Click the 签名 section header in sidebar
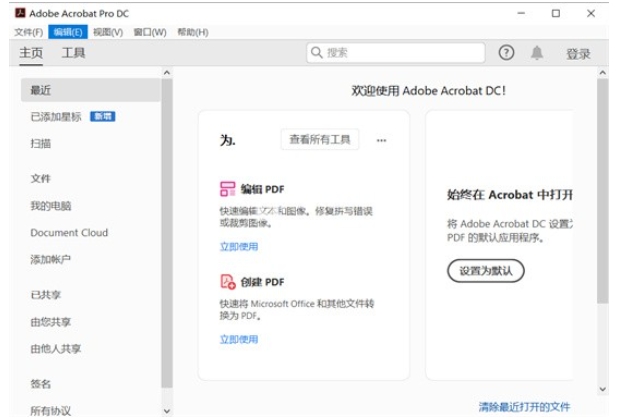618x420 pixels. click(41, 384)
